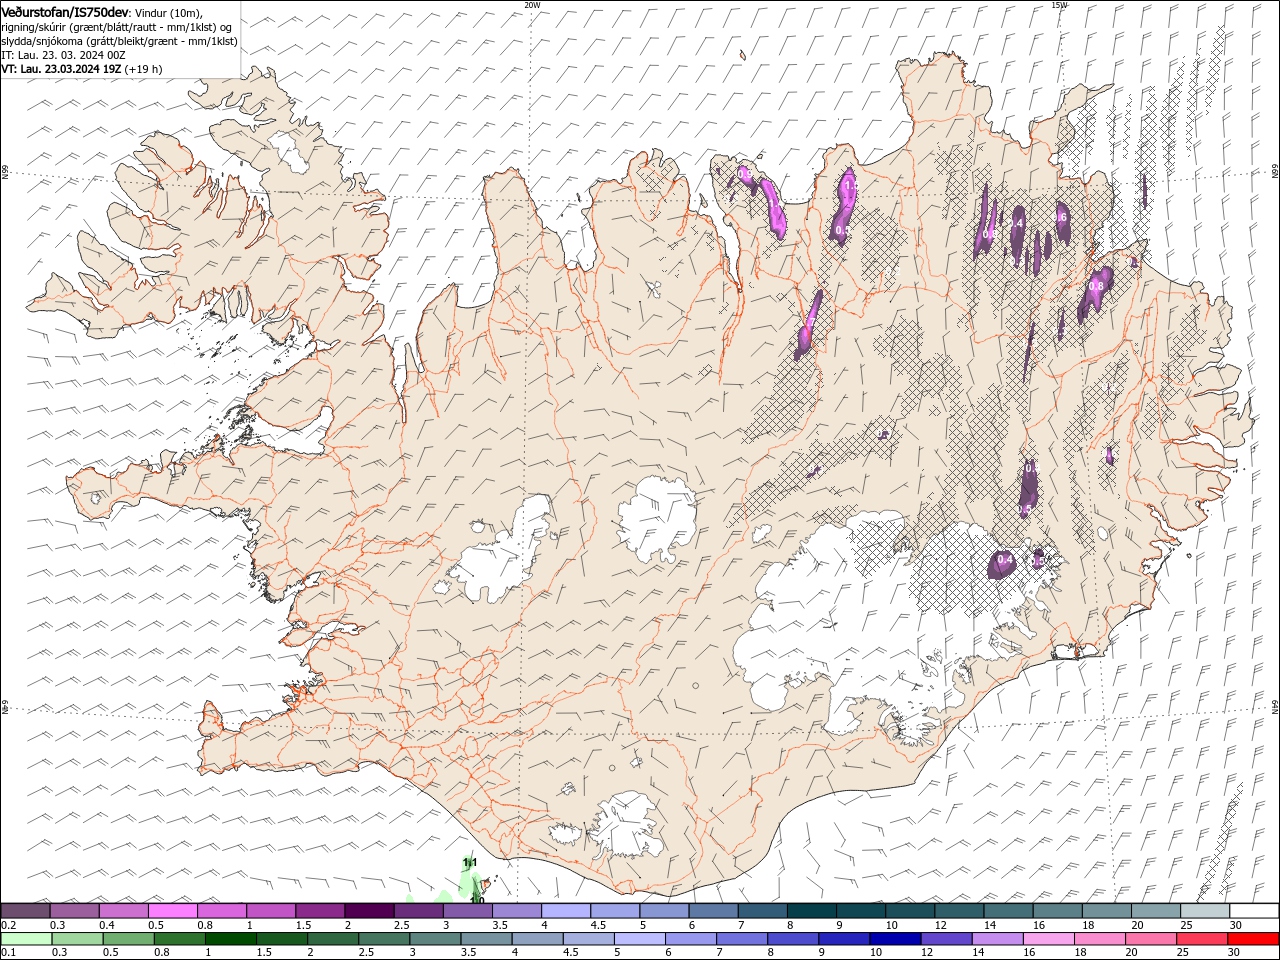Select the darkest green swatch between 1 and 1.5
This screenshot has height=960, width=1280.
click(230, 939)
